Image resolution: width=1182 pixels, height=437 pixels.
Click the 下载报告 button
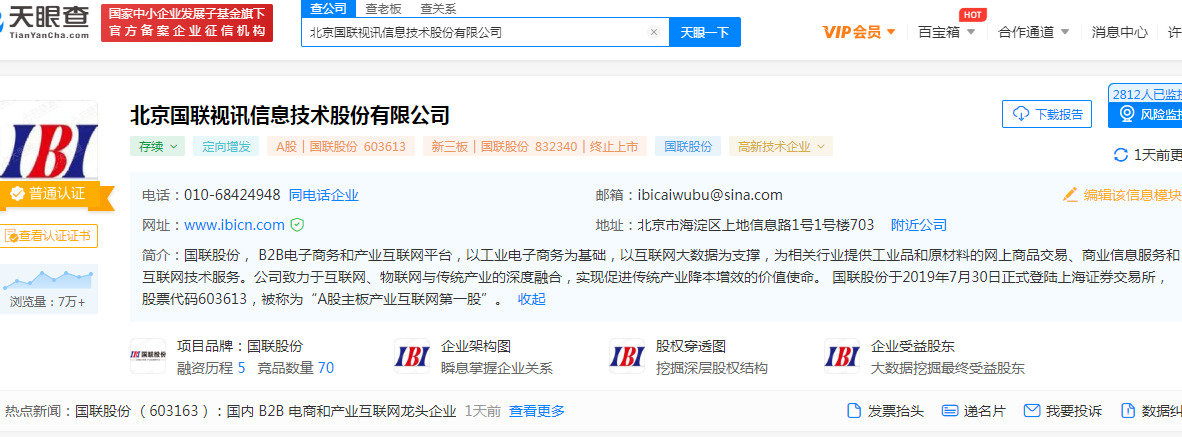(x=1047, y=114)
